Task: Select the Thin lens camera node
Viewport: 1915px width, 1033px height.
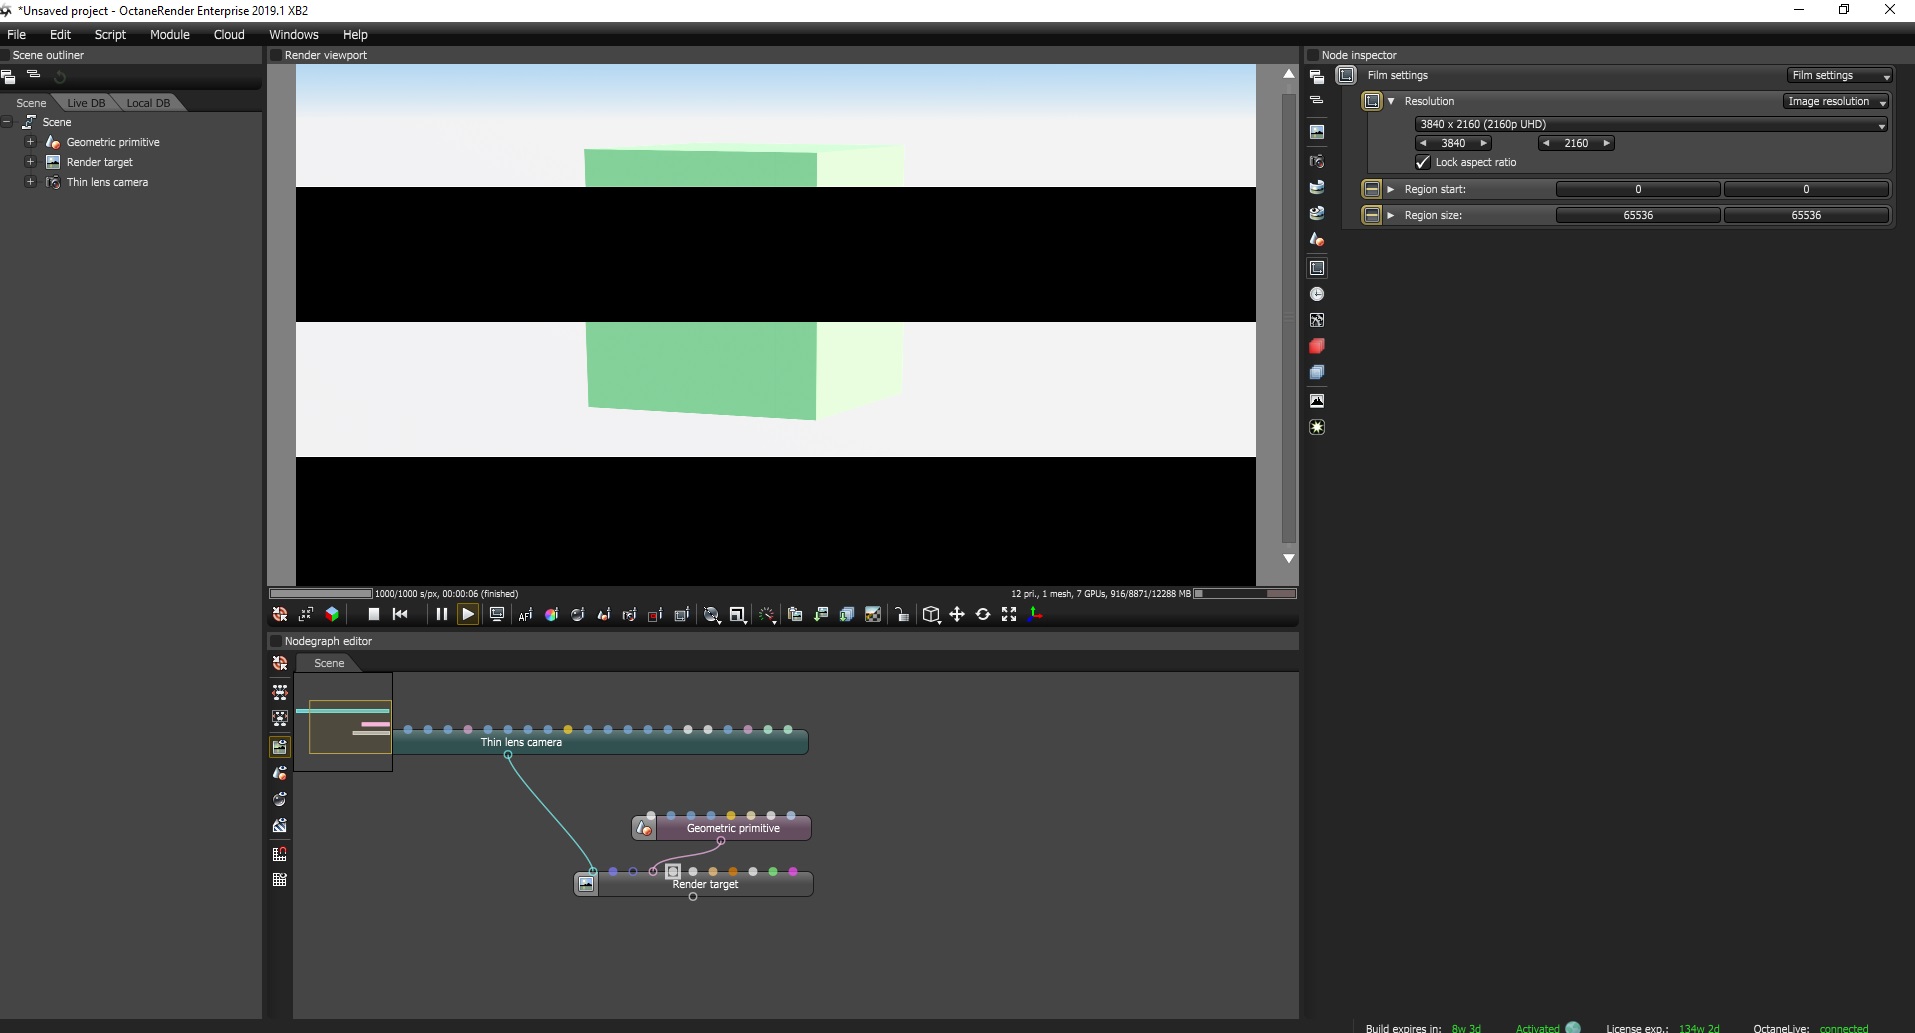Action: (x=600, y=742)
